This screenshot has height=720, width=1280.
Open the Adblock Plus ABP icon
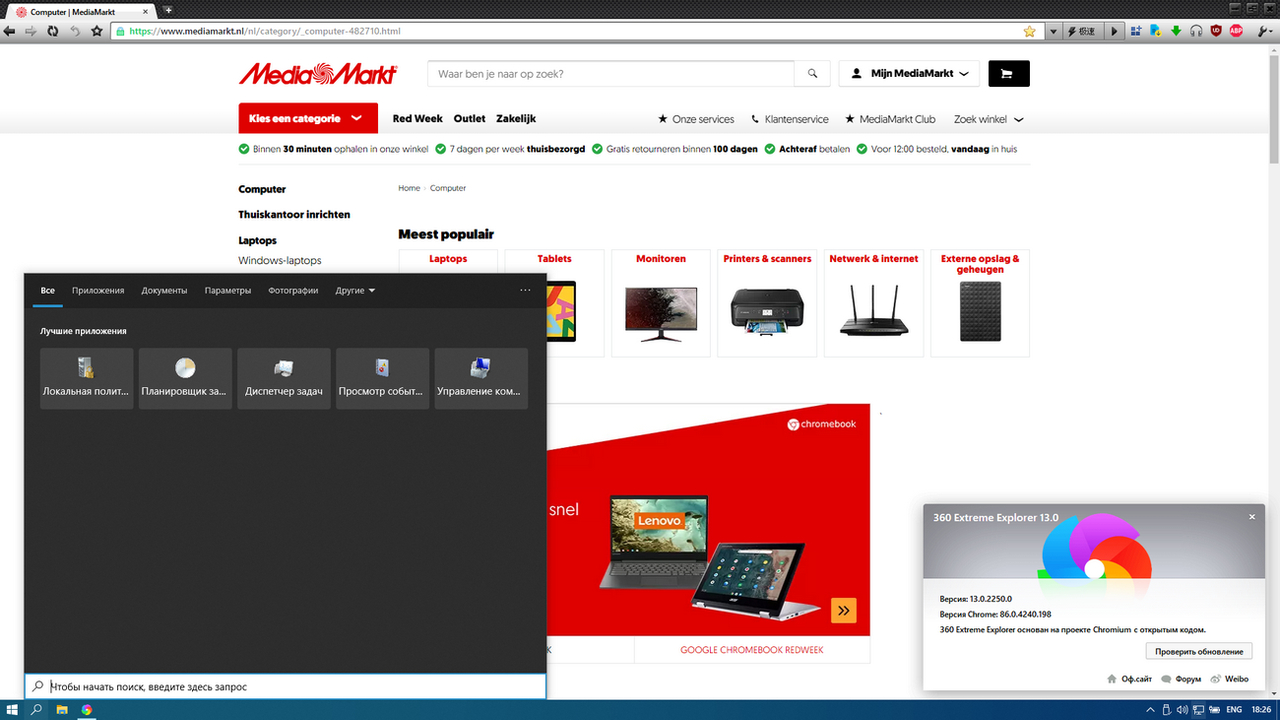1236,31
